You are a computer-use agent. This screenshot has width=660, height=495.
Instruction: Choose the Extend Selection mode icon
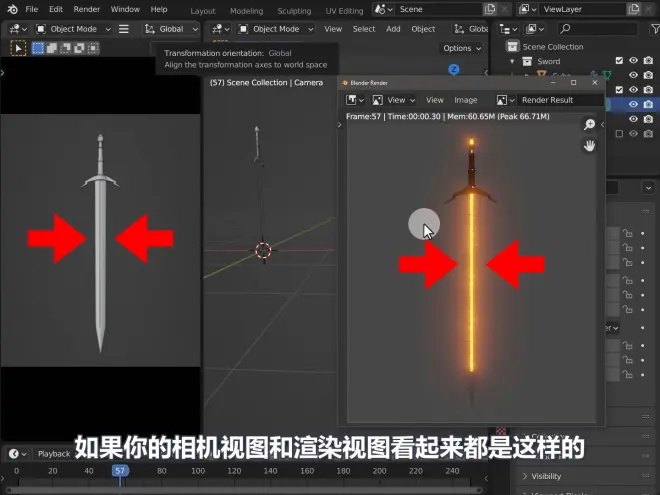pyautogui.click(x=52, y=48)
